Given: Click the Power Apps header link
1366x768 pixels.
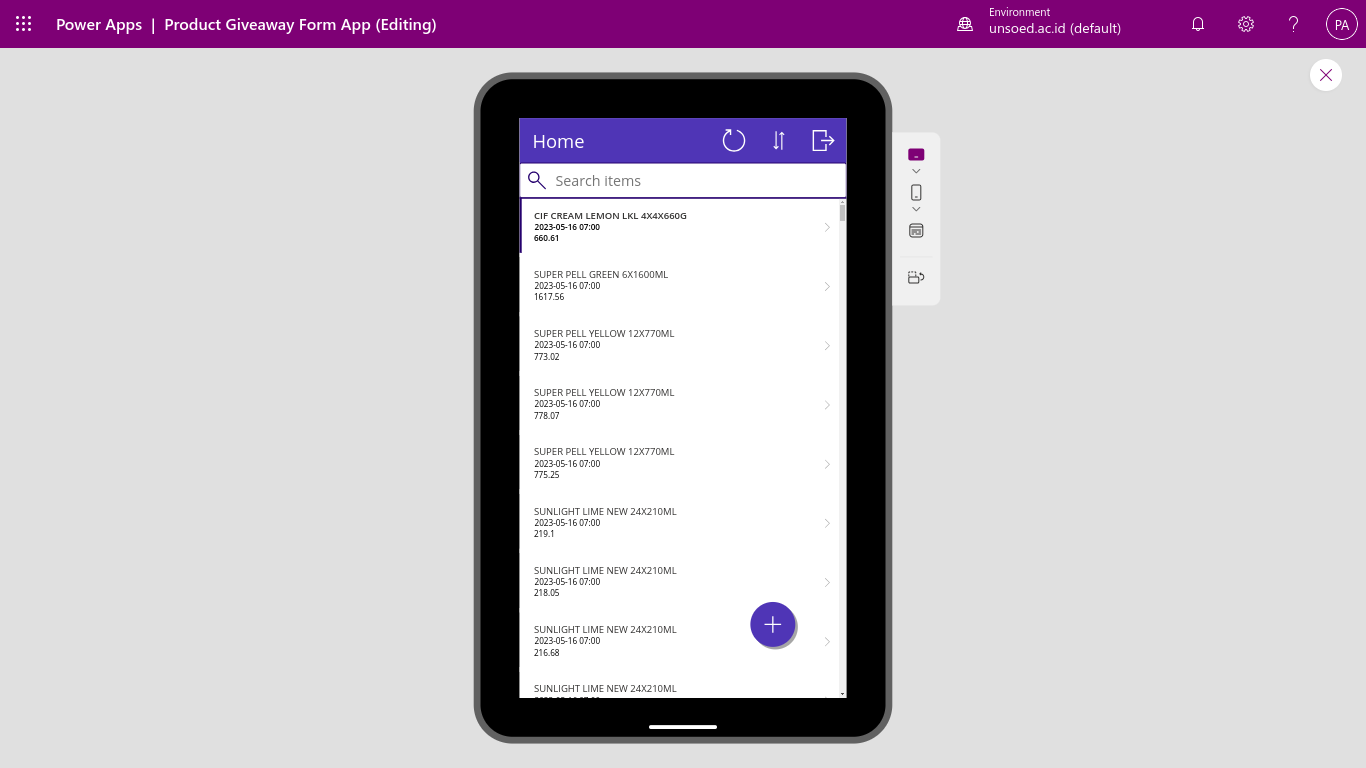Looking at the screenshot, I should pyautogui.click(x=99, y=24).
